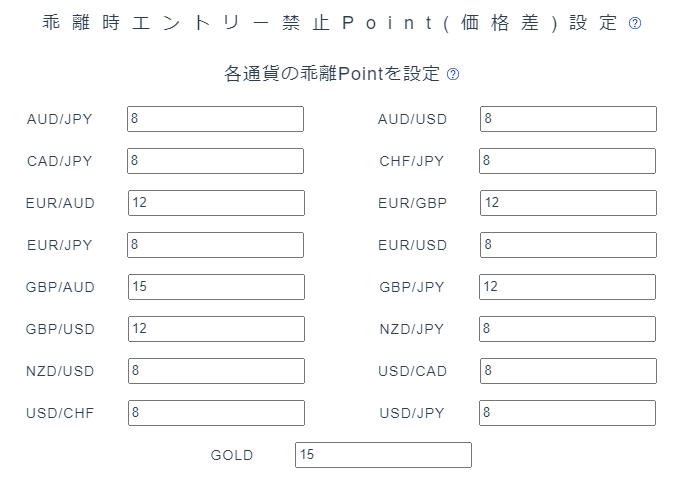Open help icon next to 各通貨の乖離Pointを設定
Viewport: 692px width, 487px height.
click(x=453, y=74)
